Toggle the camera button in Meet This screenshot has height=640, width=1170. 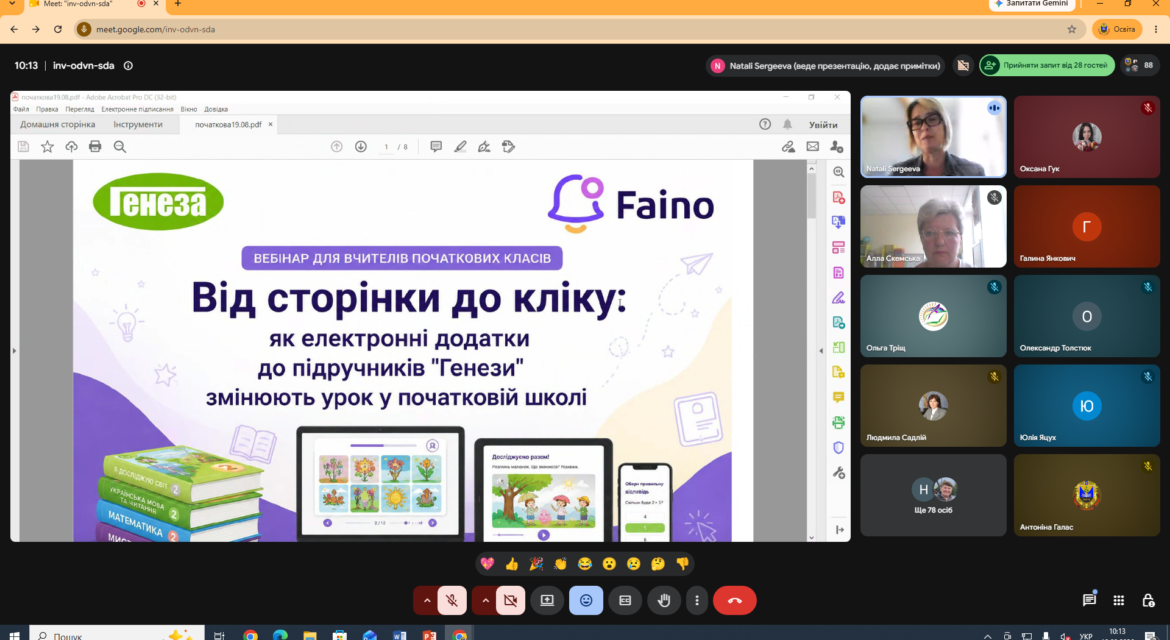pos(510,600)
